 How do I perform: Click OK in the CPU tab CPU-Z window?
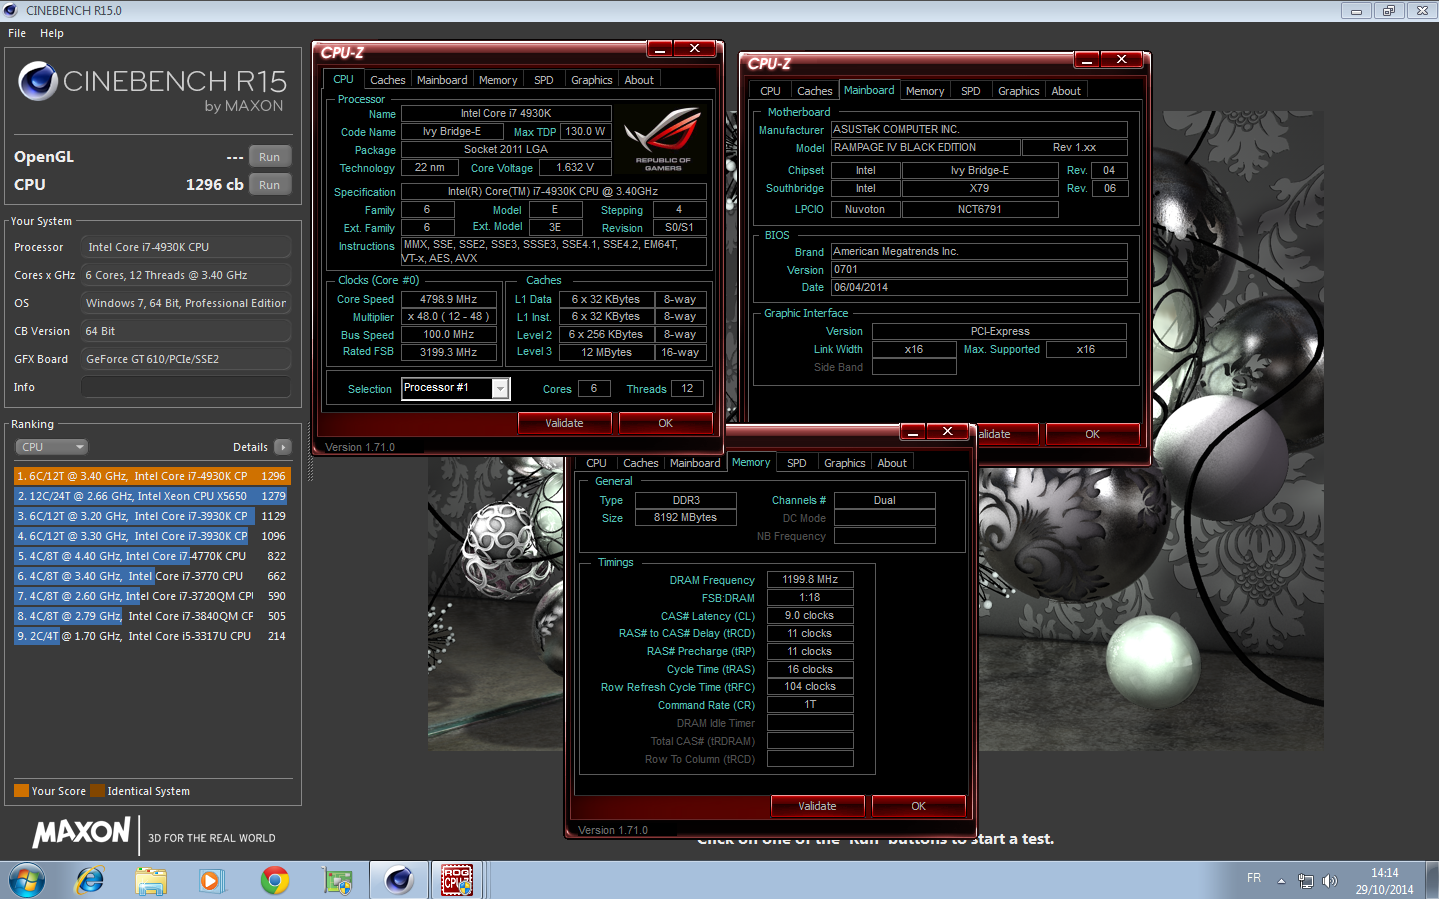click(x=665, y=423)
